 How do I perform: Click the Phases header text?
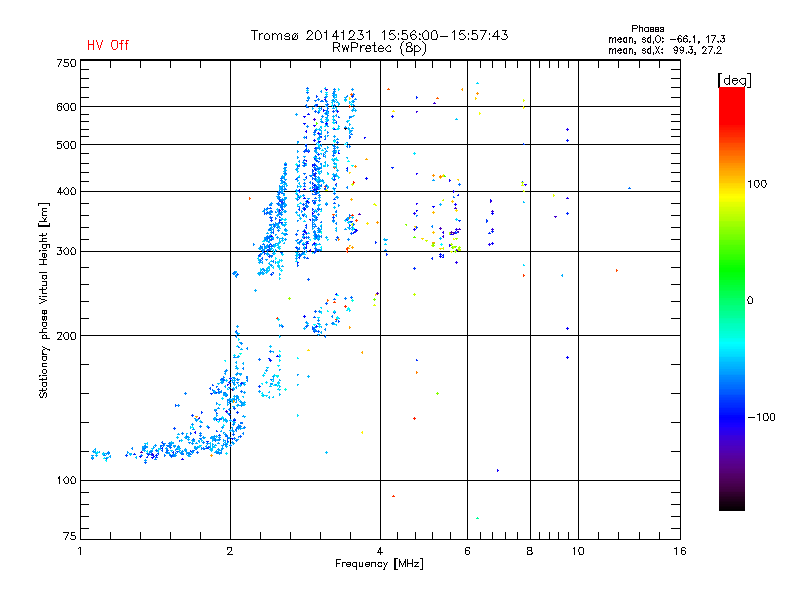tap(647, 29)
